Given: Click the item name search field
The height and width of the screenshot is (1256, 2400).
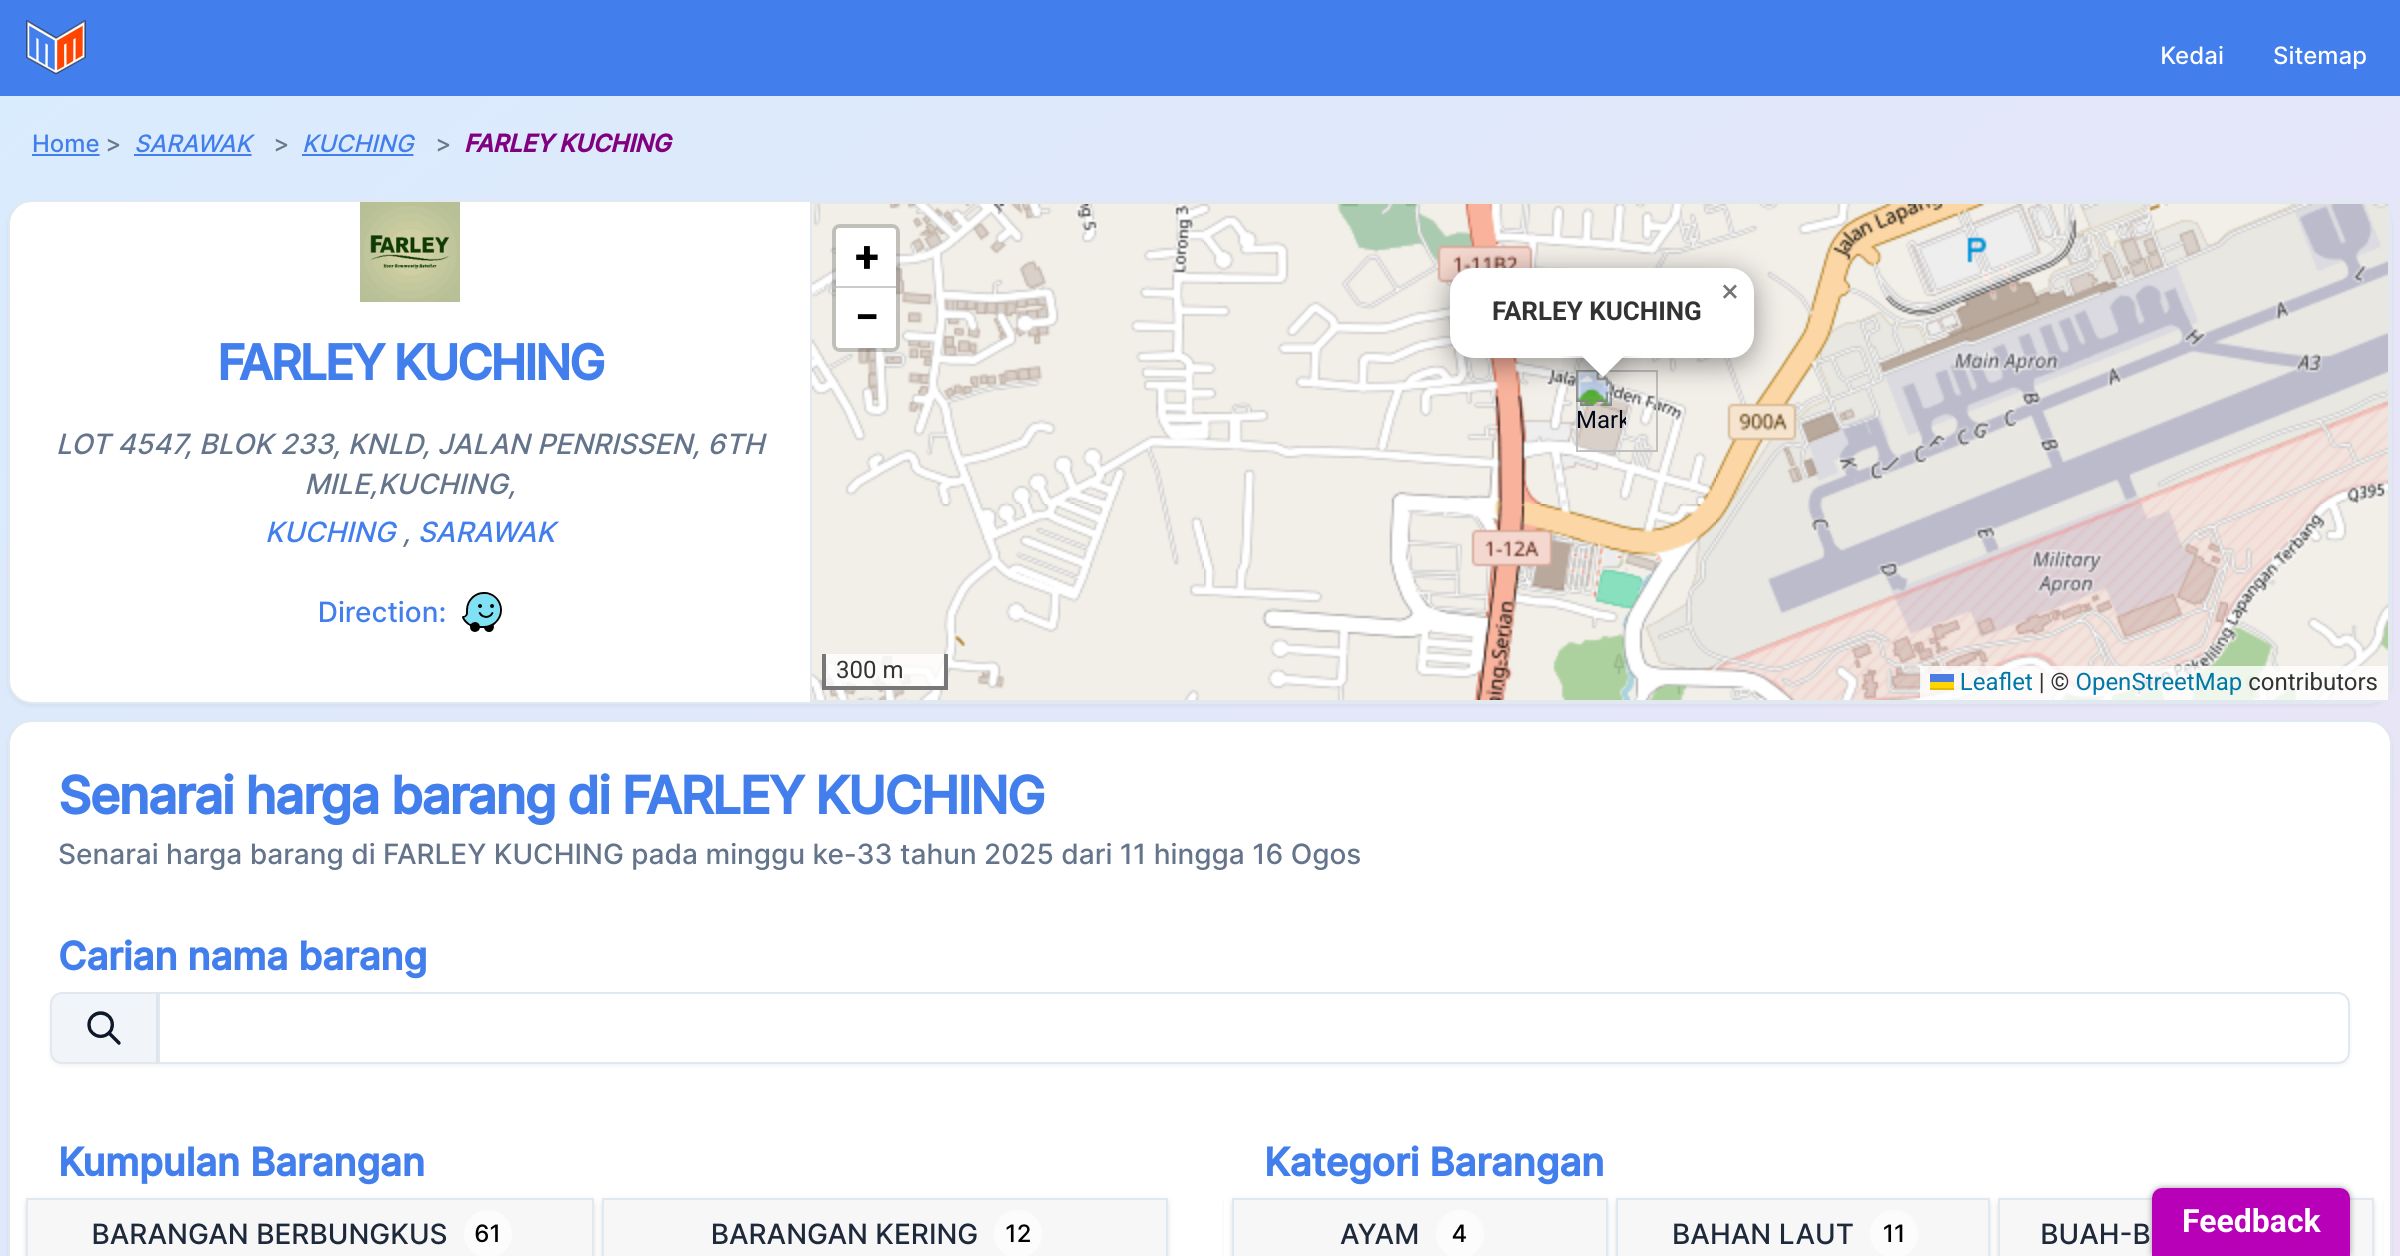Looking at the screenshot, I should 1252,1028.
